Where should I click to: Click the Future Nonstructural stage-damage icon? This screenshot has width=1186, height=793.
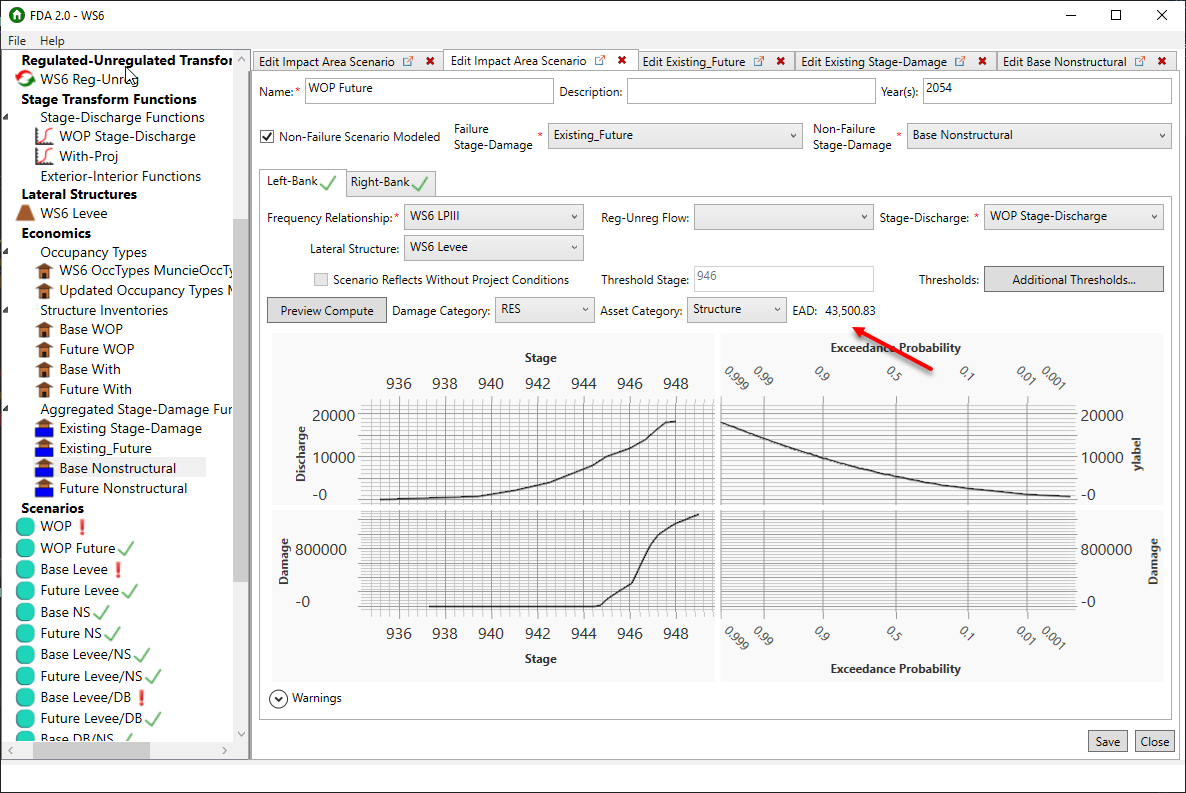(44, 488)
